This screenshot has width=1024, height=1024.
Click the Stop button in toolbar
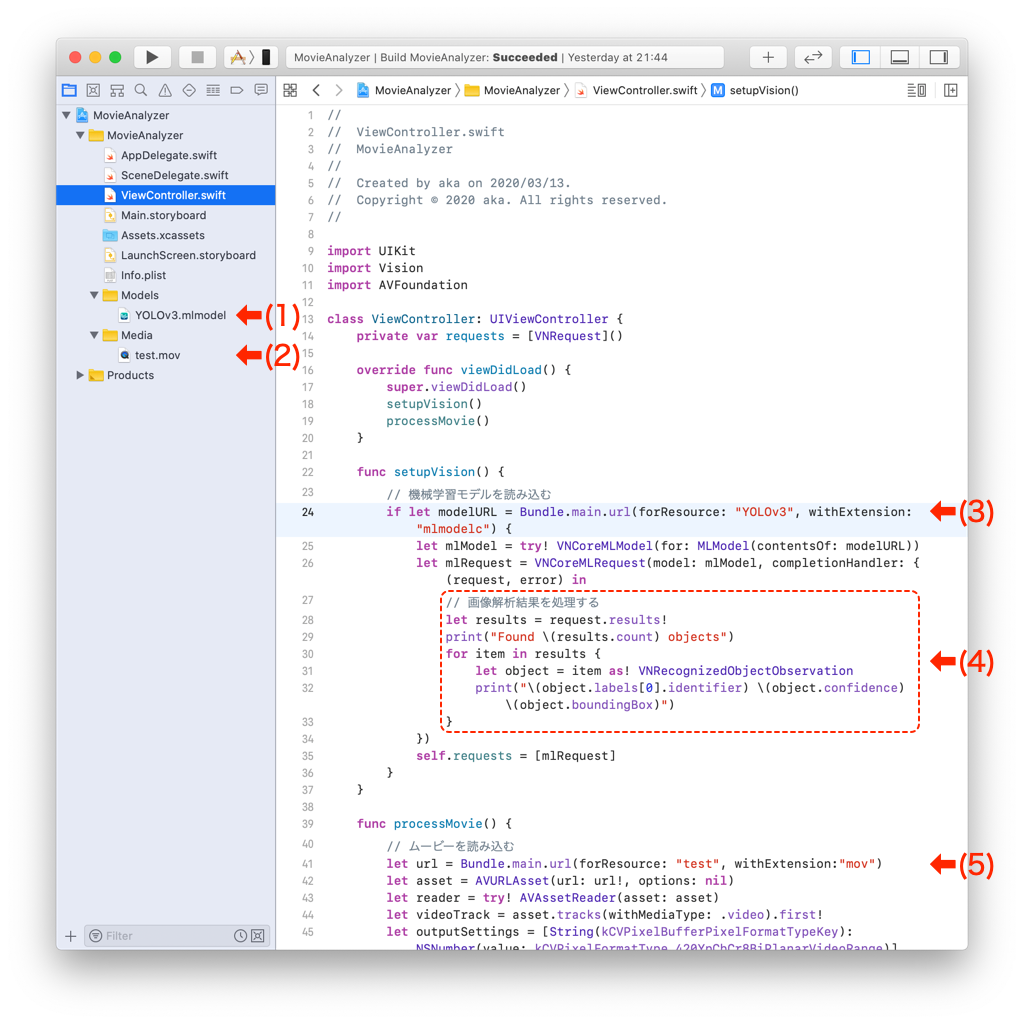197,58
